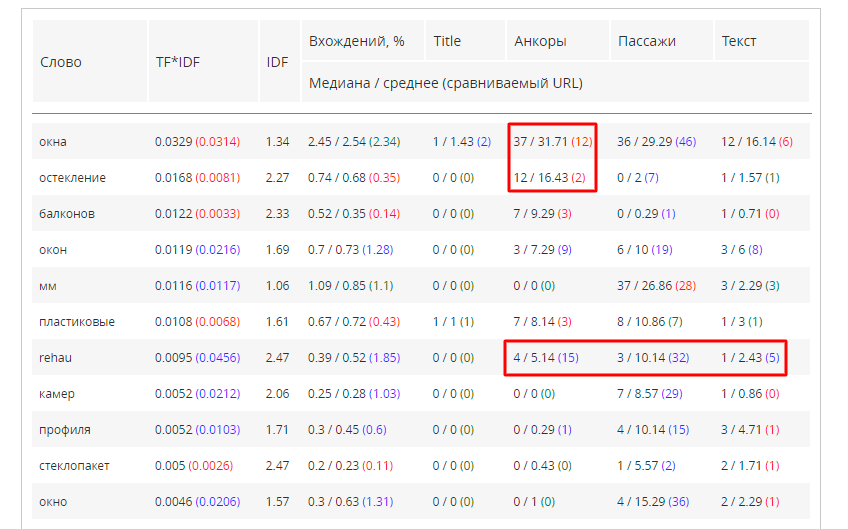Click TF*IDF value 0.0116 (0.0117)
The image size is (848, 529).
(x=197, y=286)
